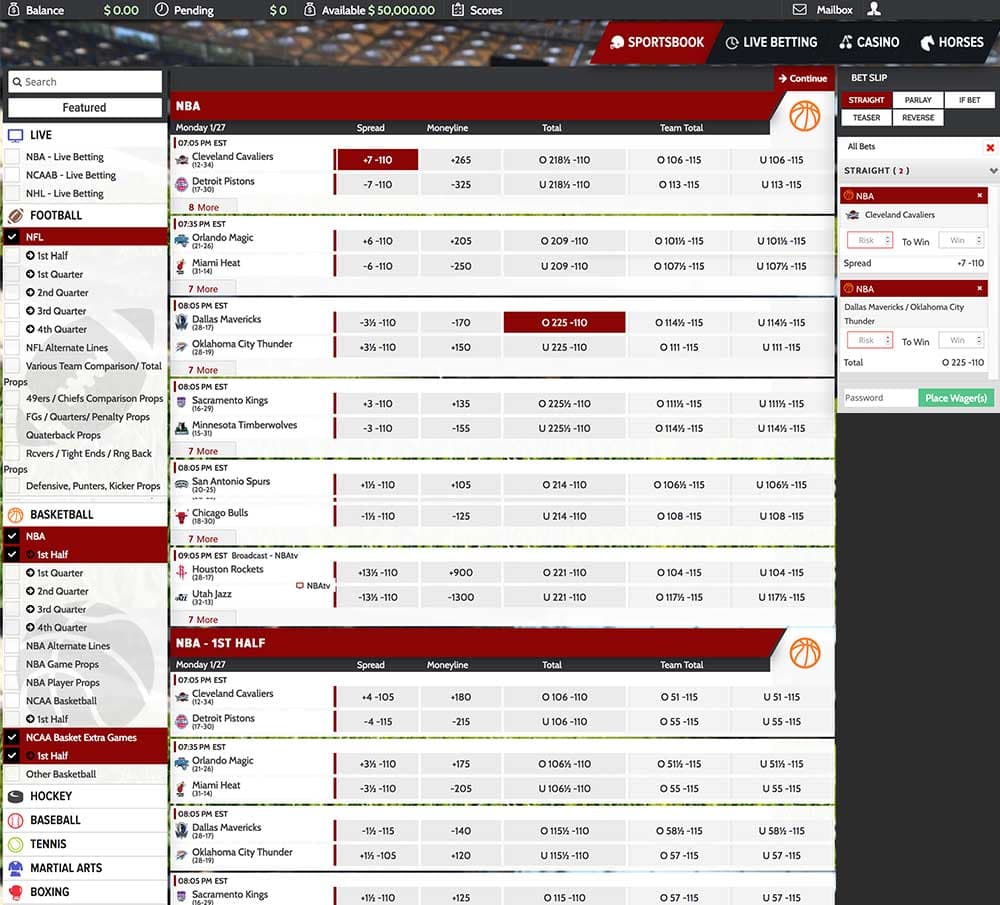Click the Place Wager(s) button
Screen dimensions: 1000x905
point(956,398)
